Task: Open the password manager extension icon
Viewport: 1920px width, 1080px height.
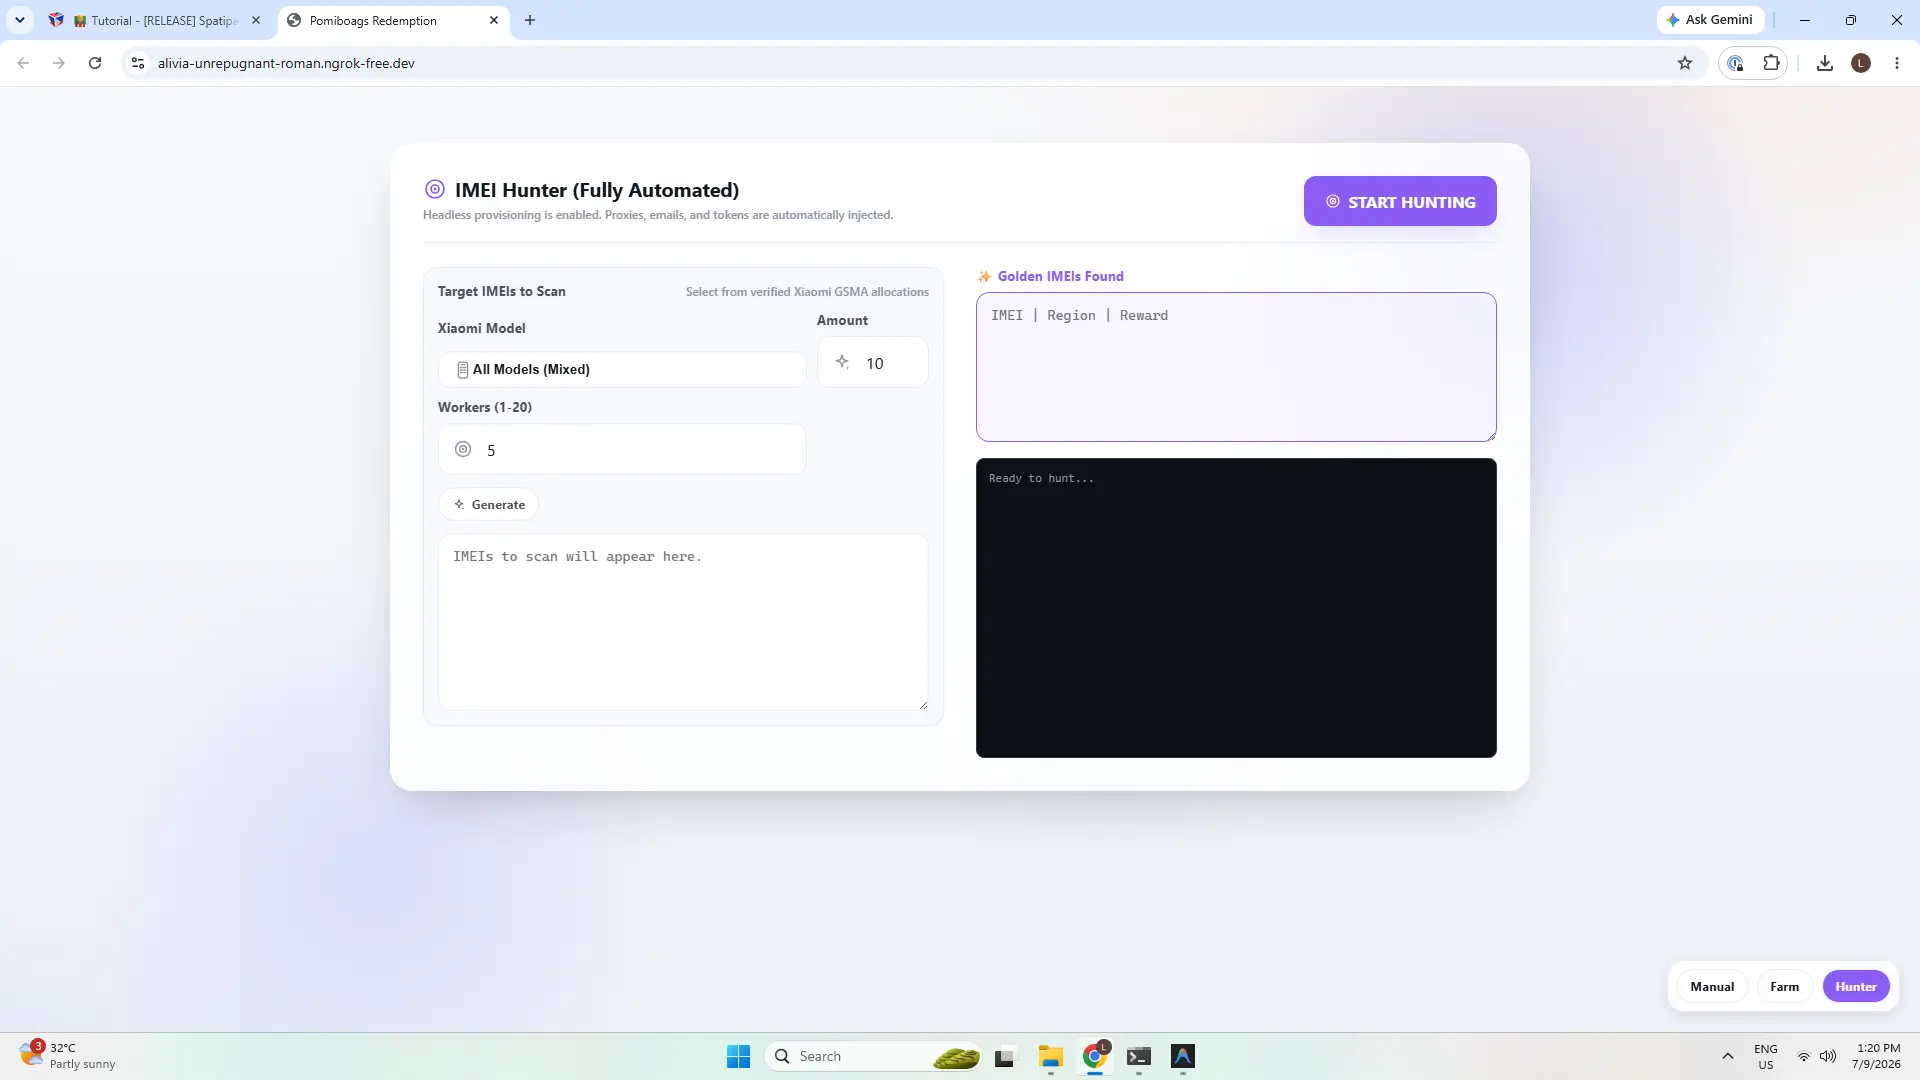Action: (1736, 63)
